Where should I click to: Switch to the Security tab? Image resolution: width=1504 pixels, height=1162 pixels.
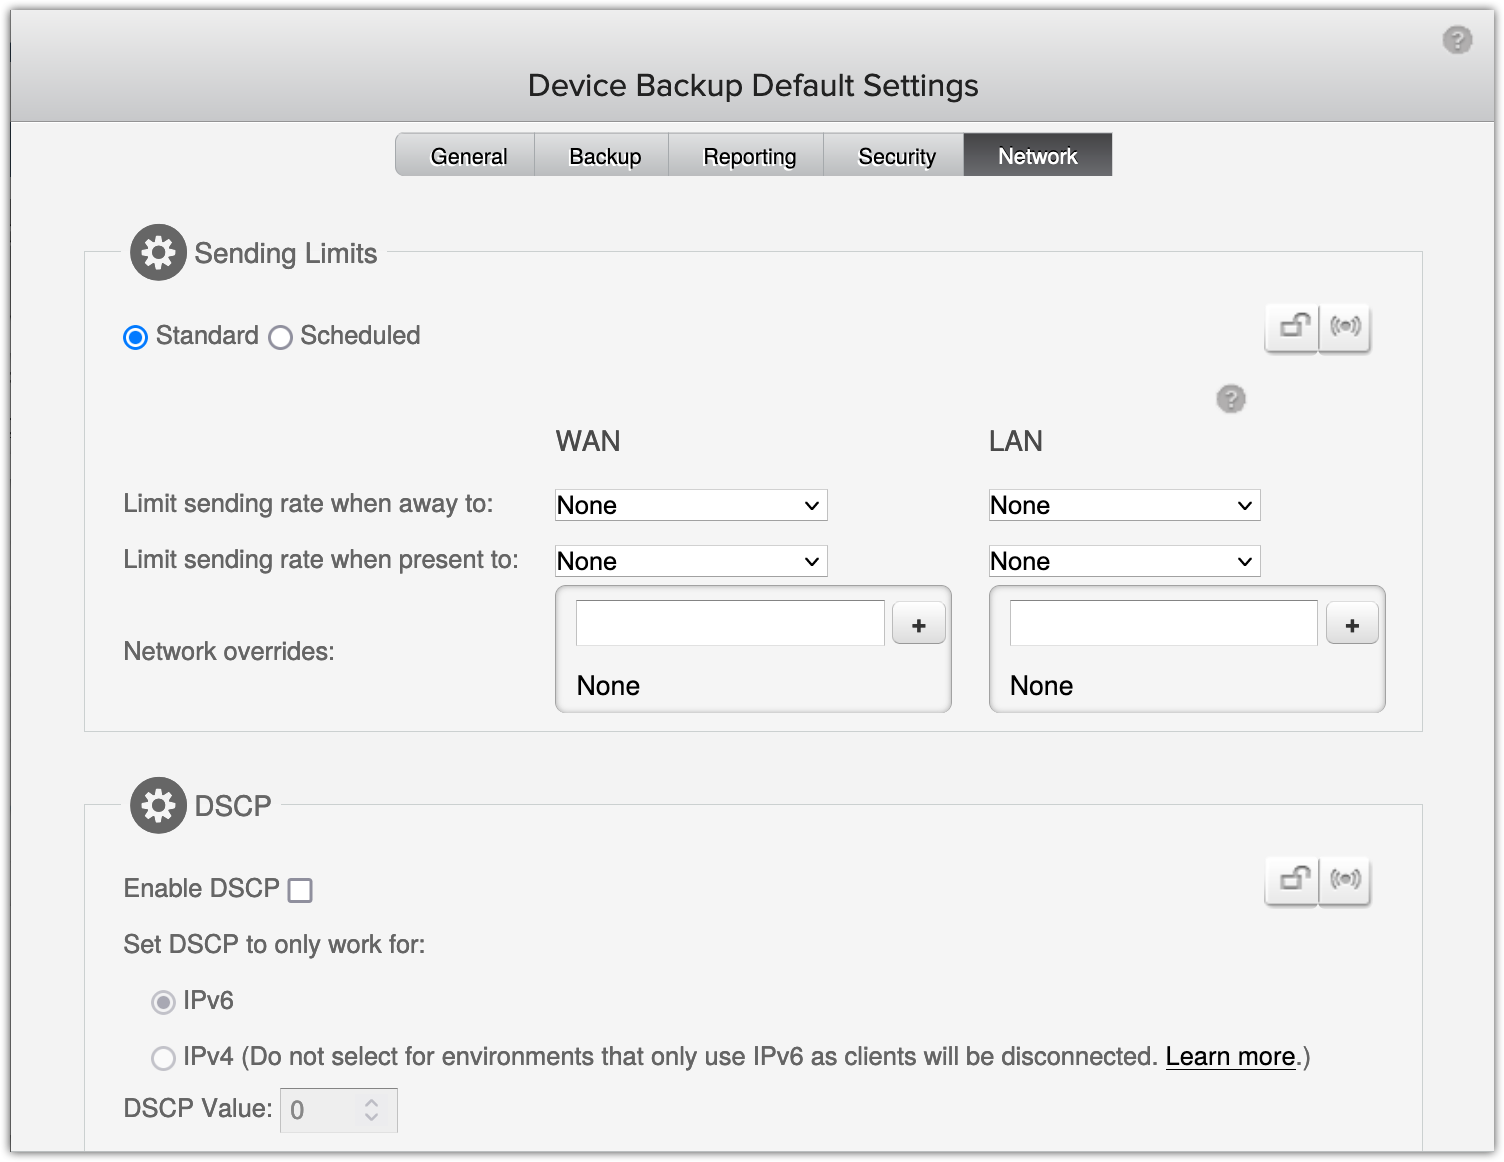click(x=895, y=155)
